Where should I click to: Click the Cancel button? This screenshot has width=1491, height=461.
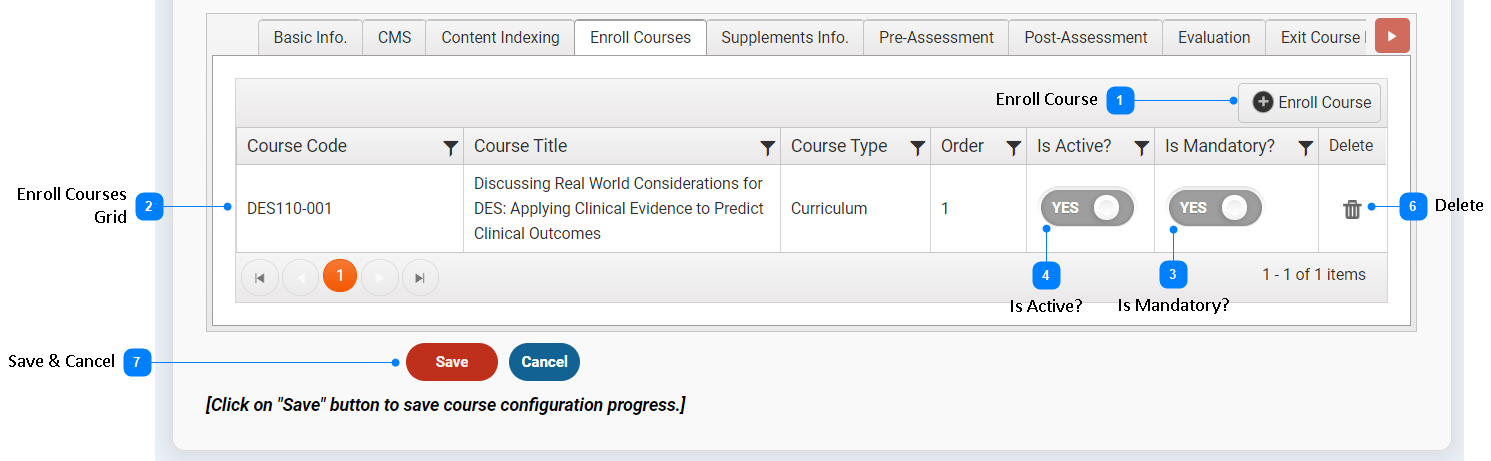pos(544,362)
